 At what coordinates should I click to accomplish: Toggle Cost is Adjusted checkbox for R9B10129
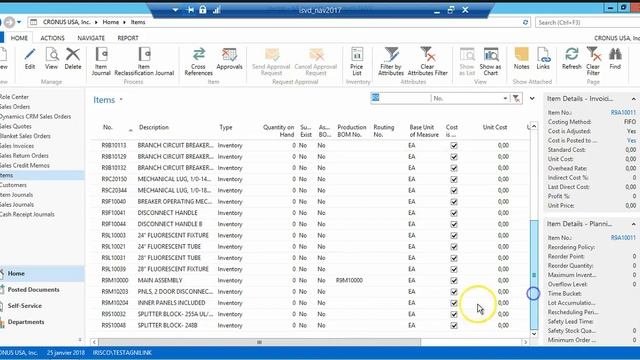point(454,157)
